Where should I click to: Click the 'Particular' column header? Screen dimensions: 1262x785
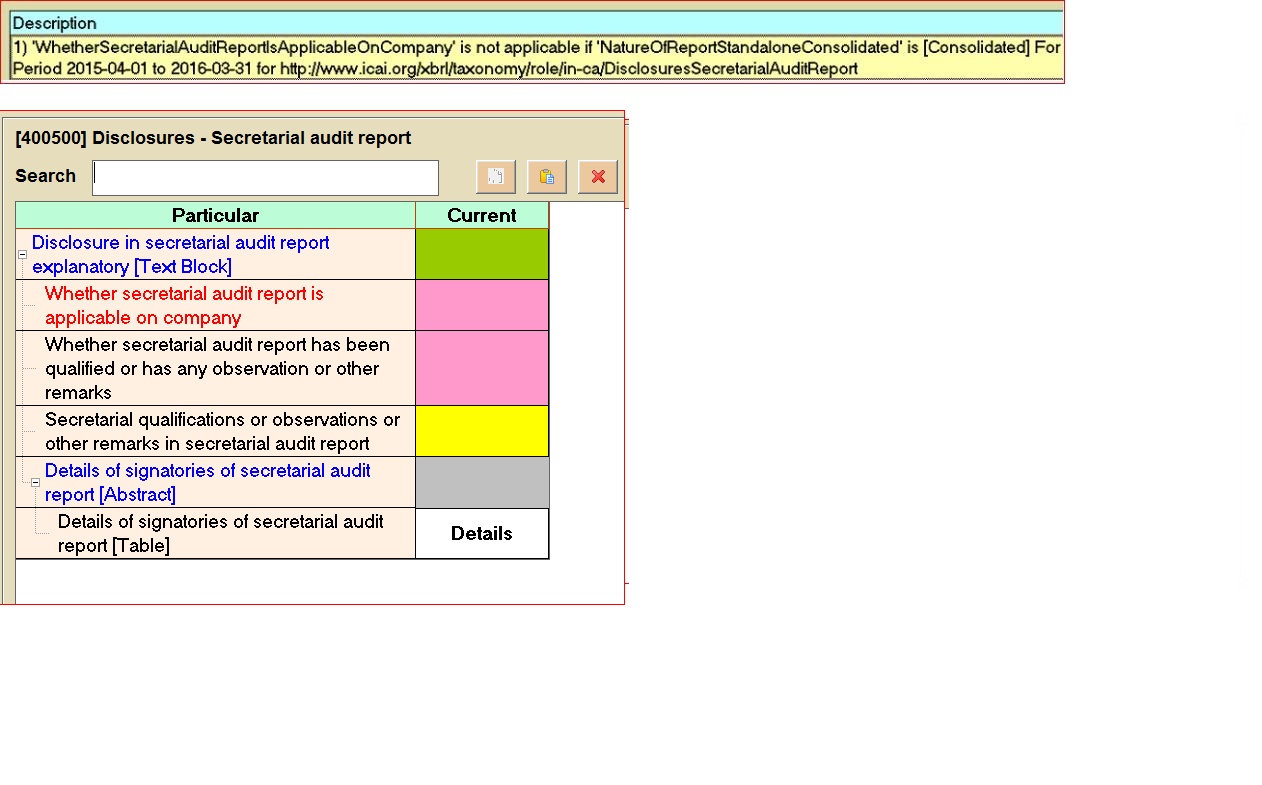(215, 216)
